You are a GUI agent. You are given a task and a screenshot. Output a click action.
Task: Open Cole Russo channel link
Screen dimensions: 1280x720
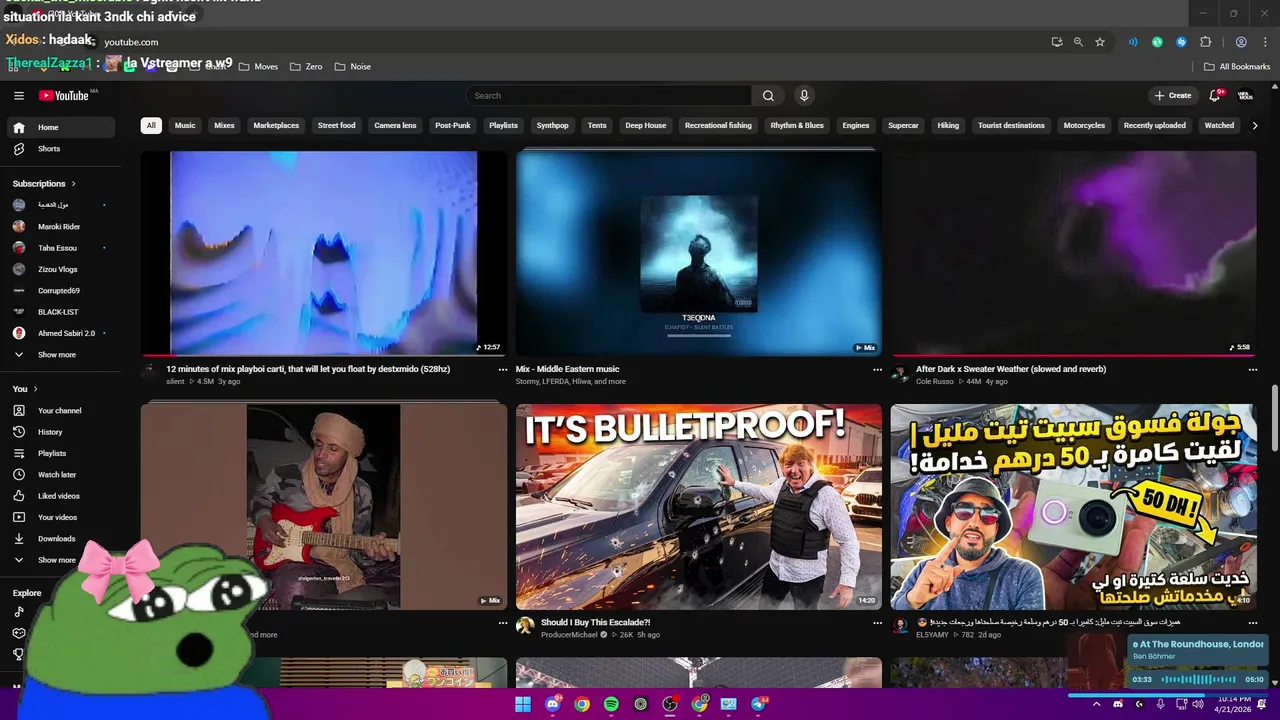tap(935, 382)
